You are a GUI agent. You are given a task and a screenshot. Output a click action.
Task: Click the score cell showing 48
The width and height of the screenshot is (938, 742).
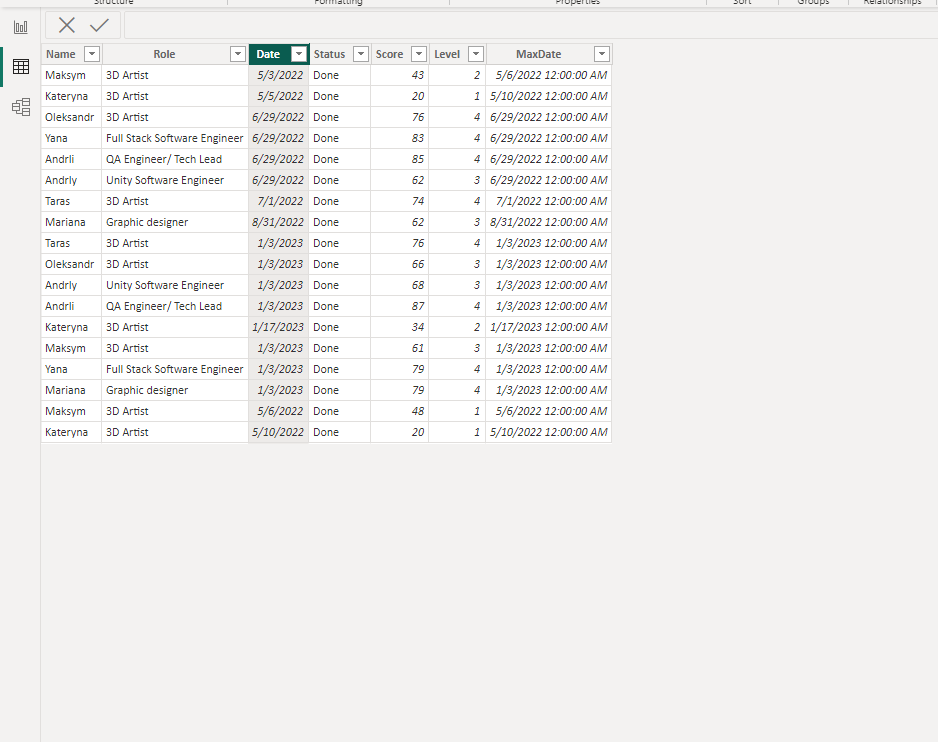[400, 411]
